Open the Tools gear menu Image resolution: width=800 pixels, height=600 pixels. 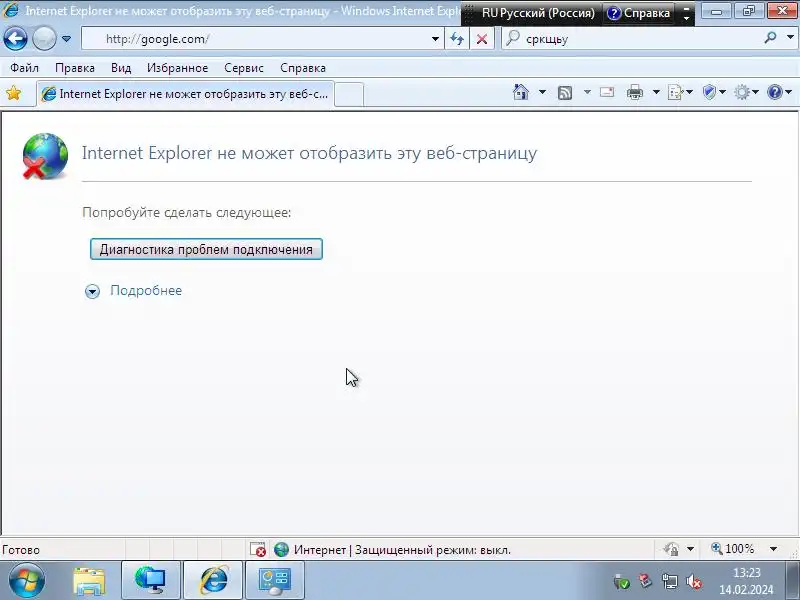746,92
